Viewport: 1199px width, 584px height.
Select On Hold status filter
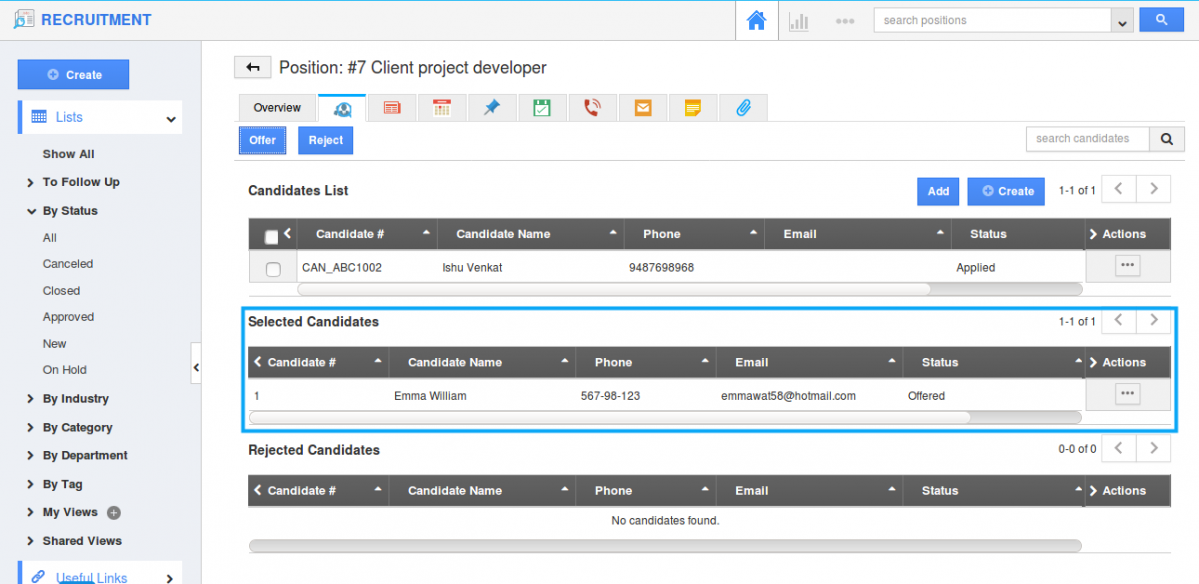(64, 370)
